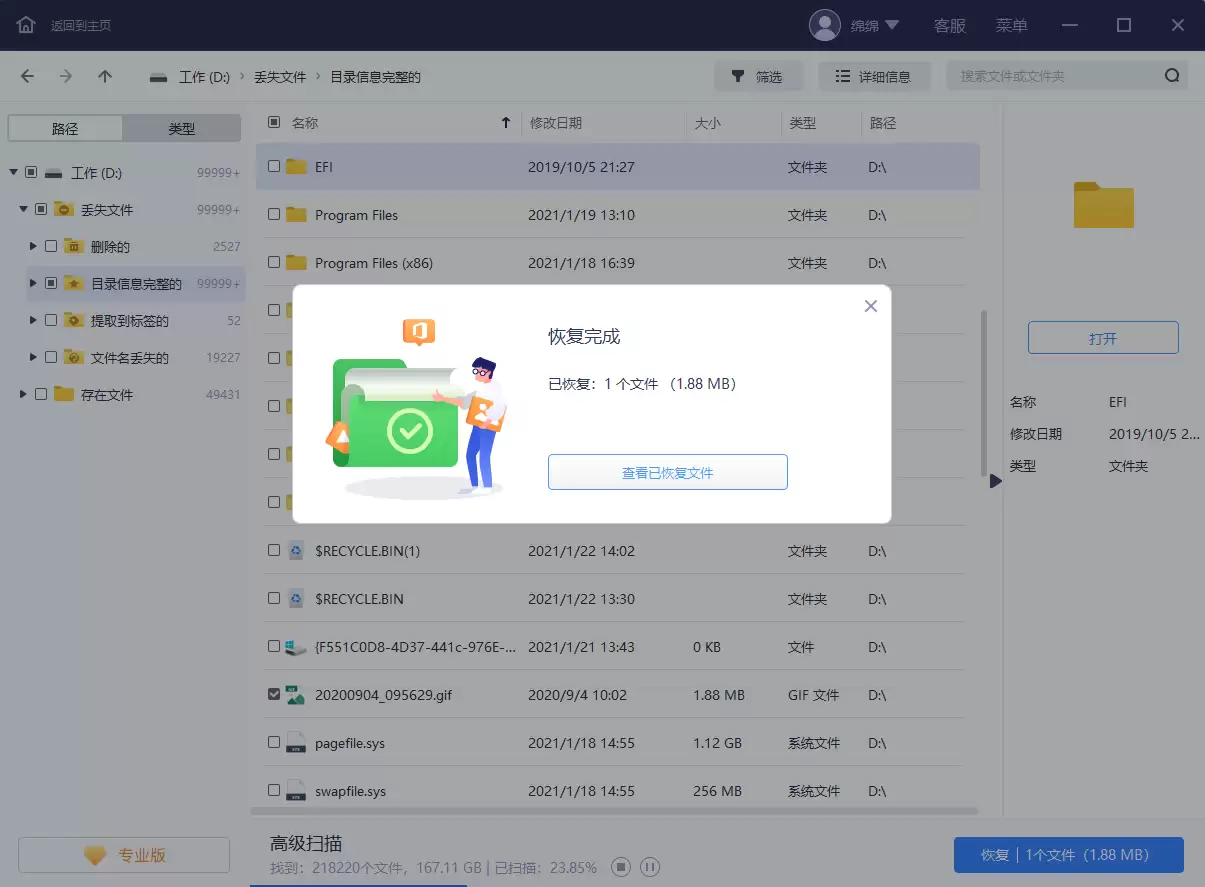Pause the scan with the pause icon
The width and height of the screenshot is (1205, 887).
click(650, 867)
